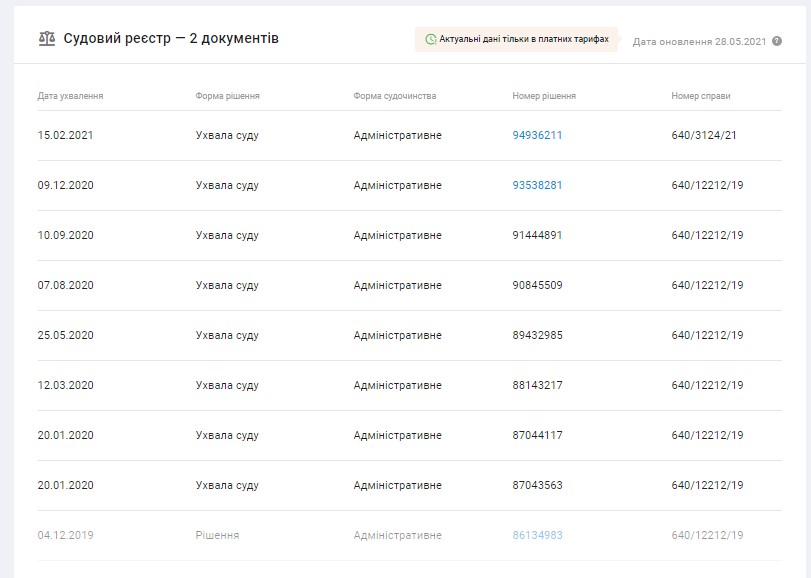This screenshot has height=578, width=811.
Task: Click the scales icon beside Судовий реєстр
Action: (46, 39)
